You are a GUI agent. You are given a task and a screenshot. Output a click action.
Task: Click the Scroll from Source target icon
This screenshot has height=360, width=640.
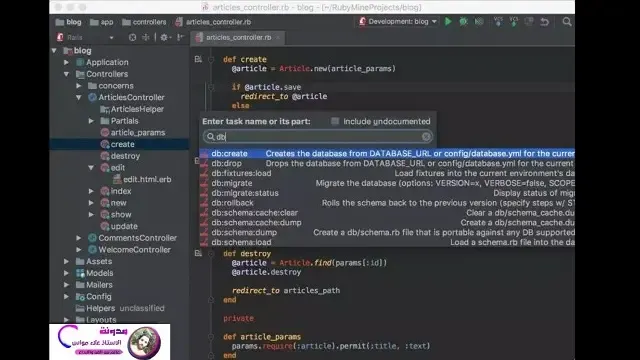point(132,38)
